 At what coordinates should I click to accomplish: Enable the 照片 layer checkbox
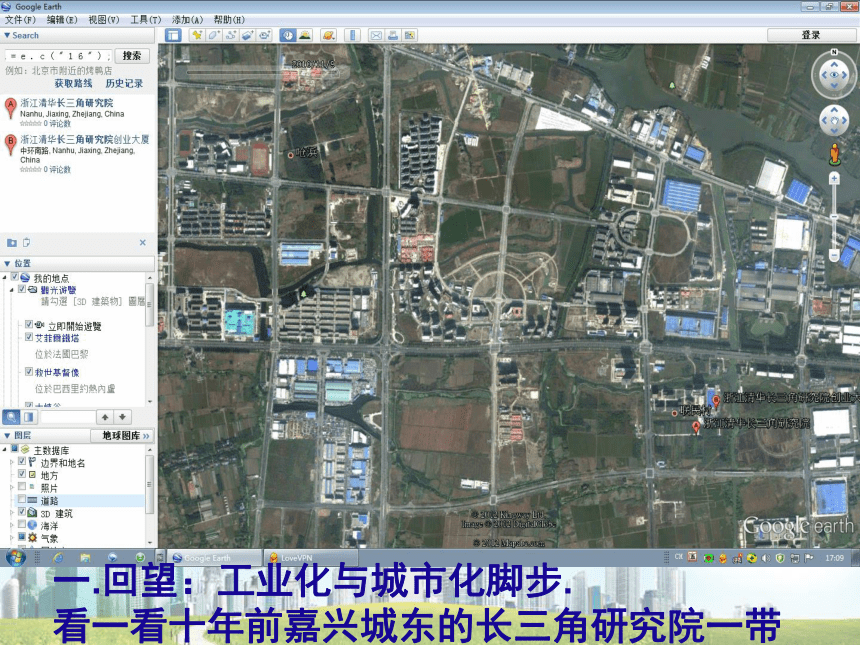[22, 486]
